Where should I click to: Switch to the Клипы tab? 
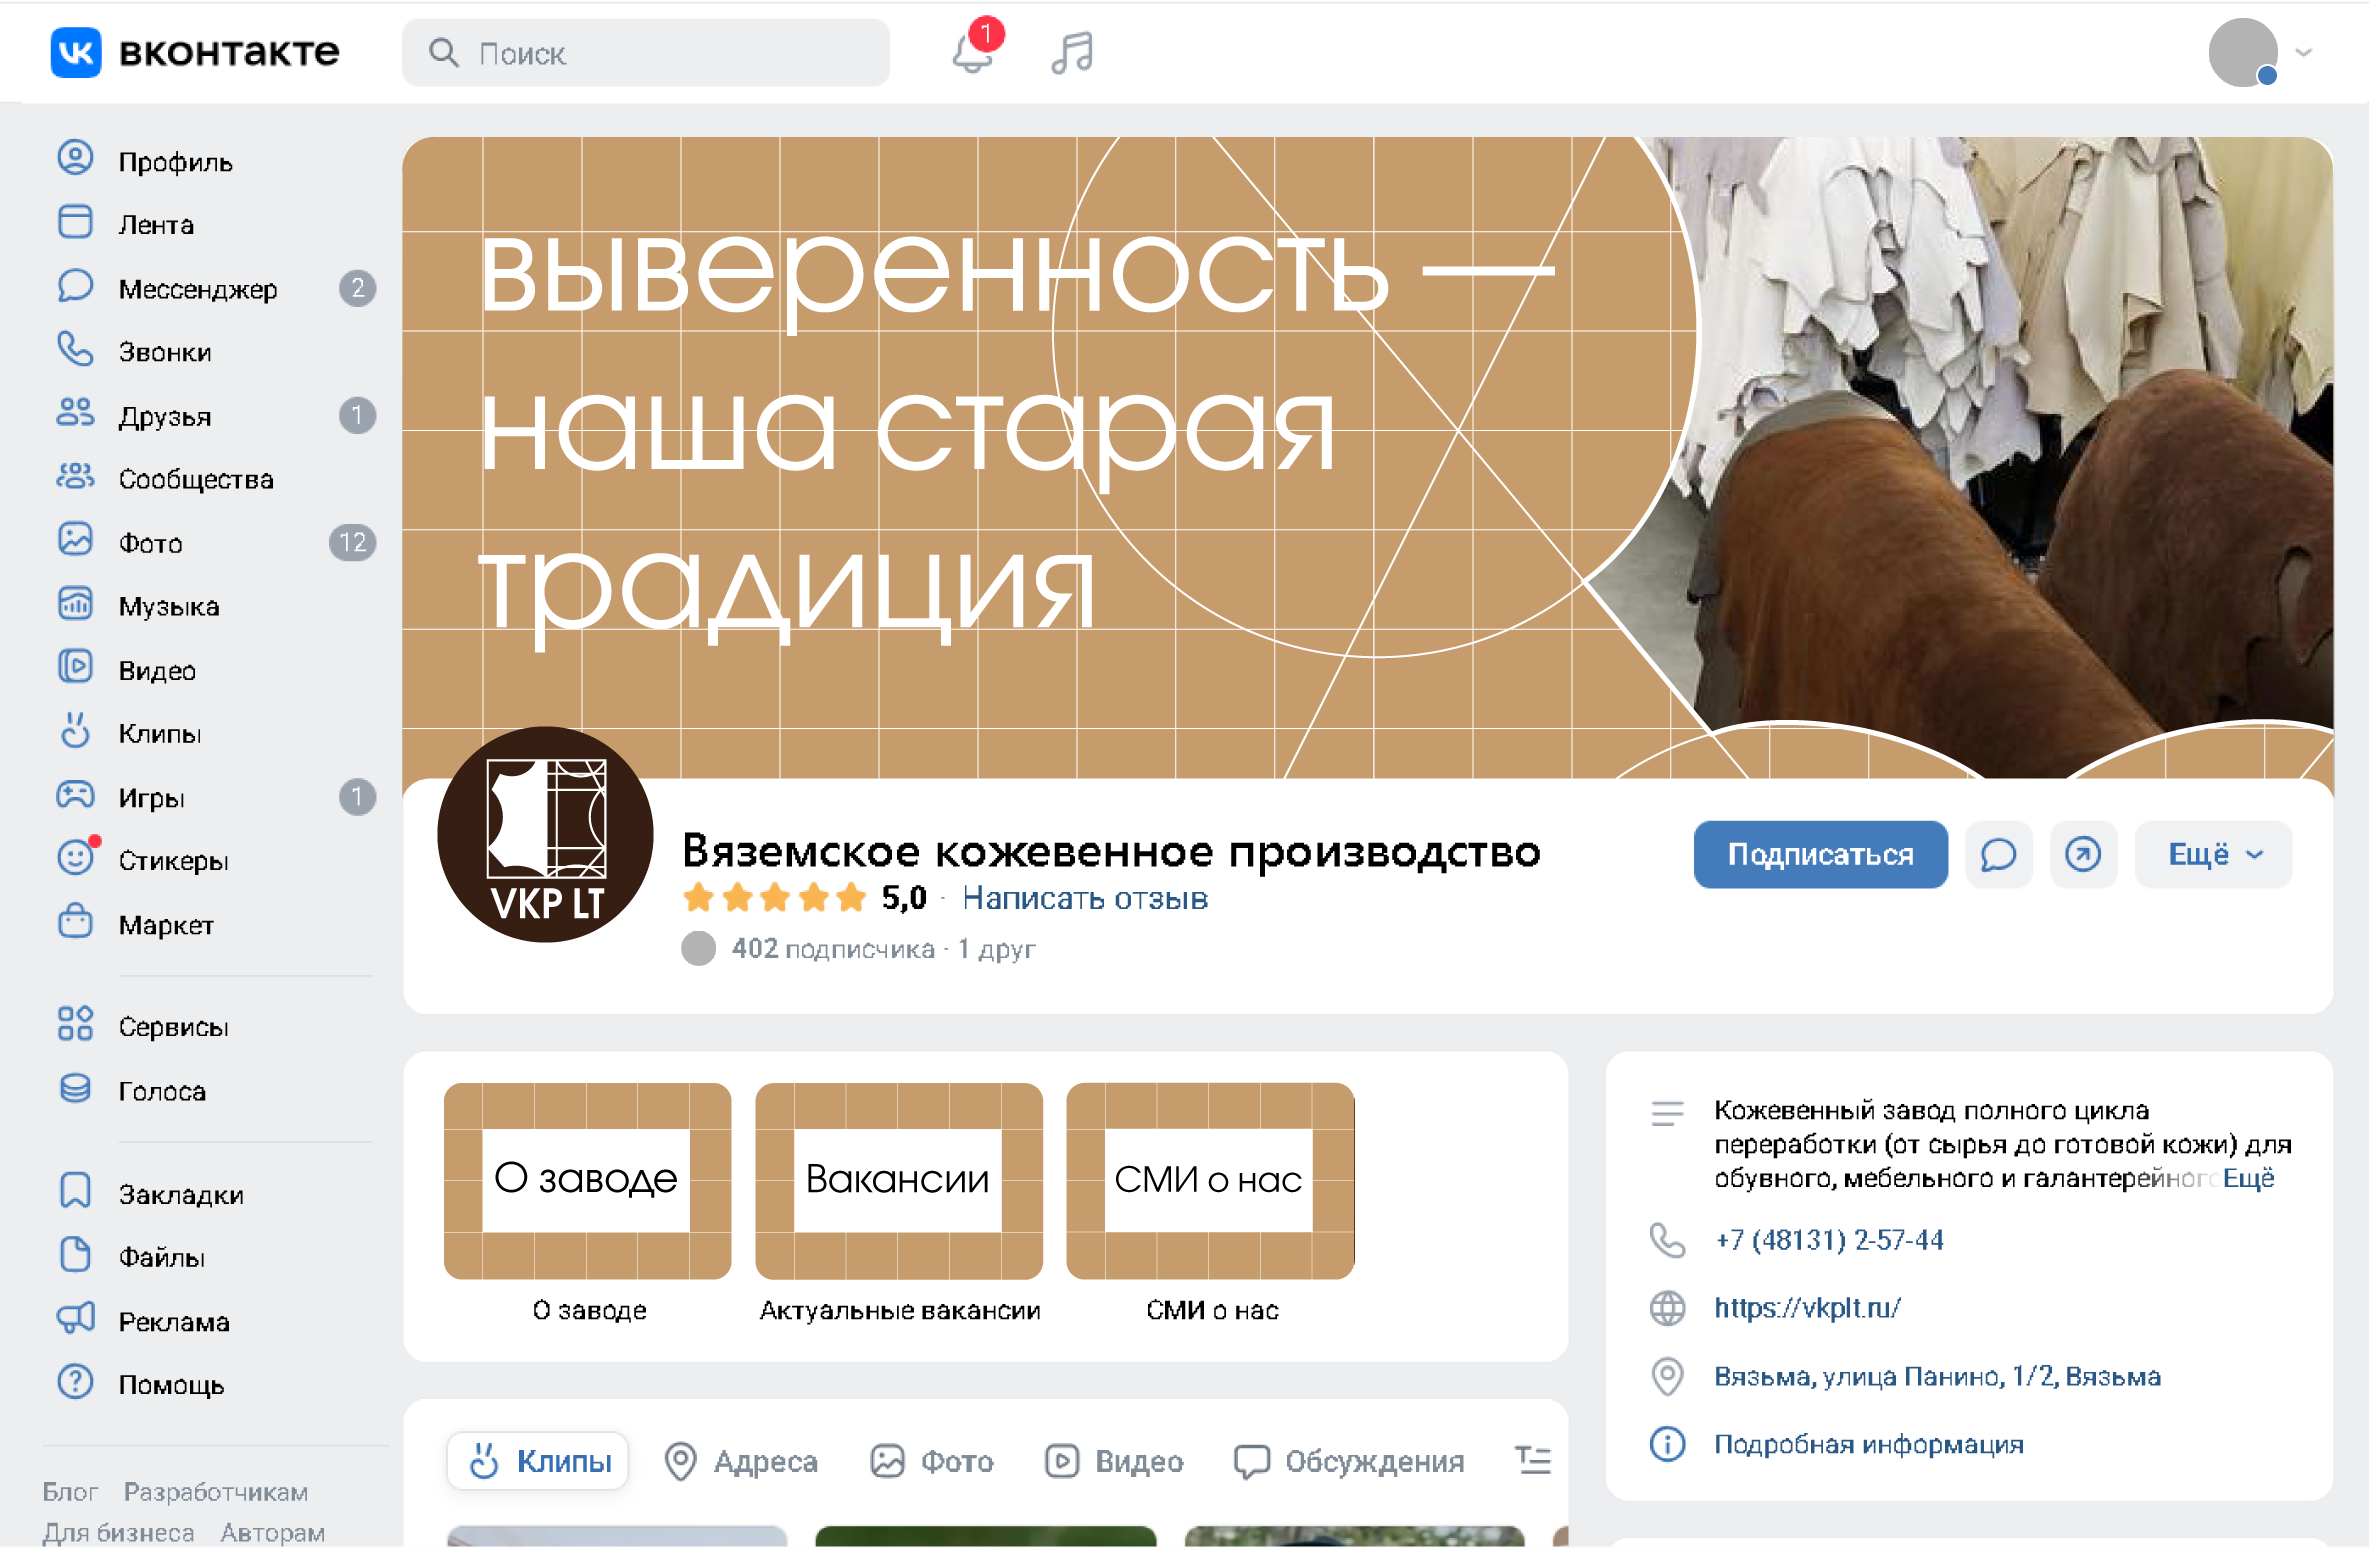click(x=538, y=1460)
